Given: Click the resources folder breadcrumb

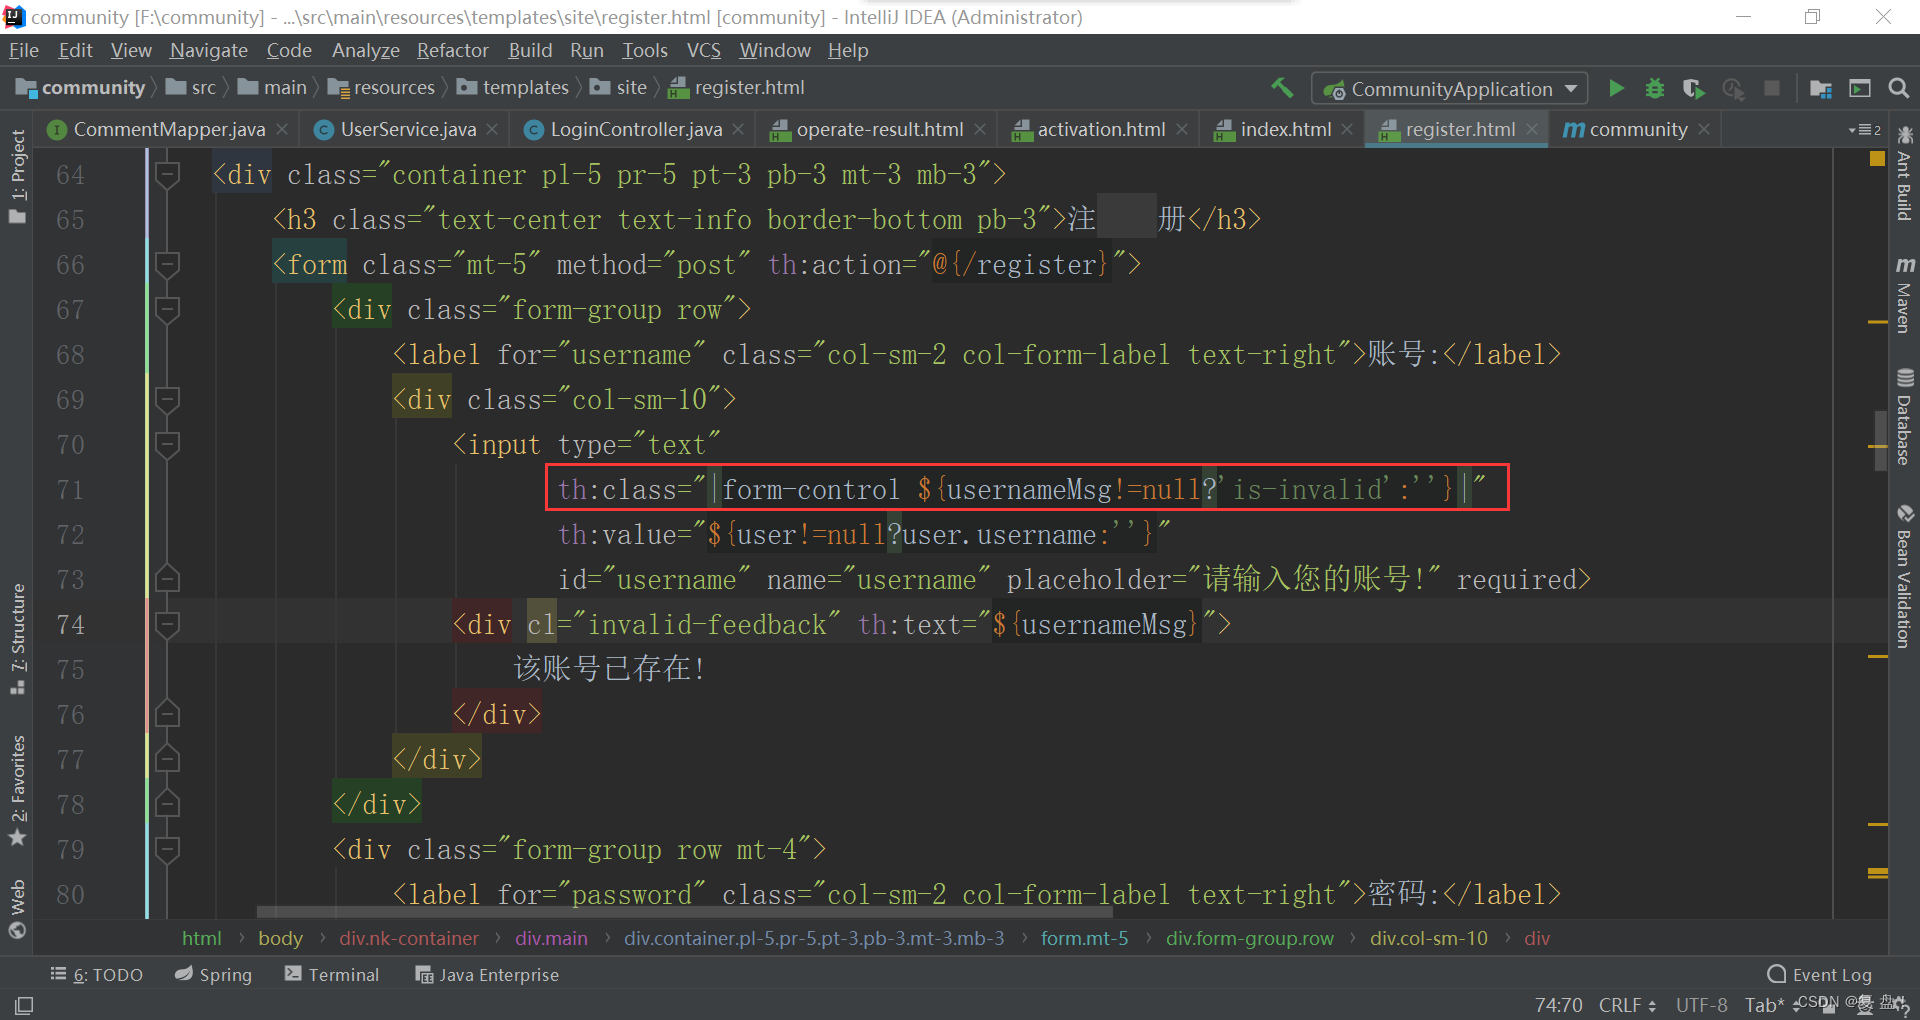Looking at the screenshot, I should pyautogui.click(x=382, y=88).
